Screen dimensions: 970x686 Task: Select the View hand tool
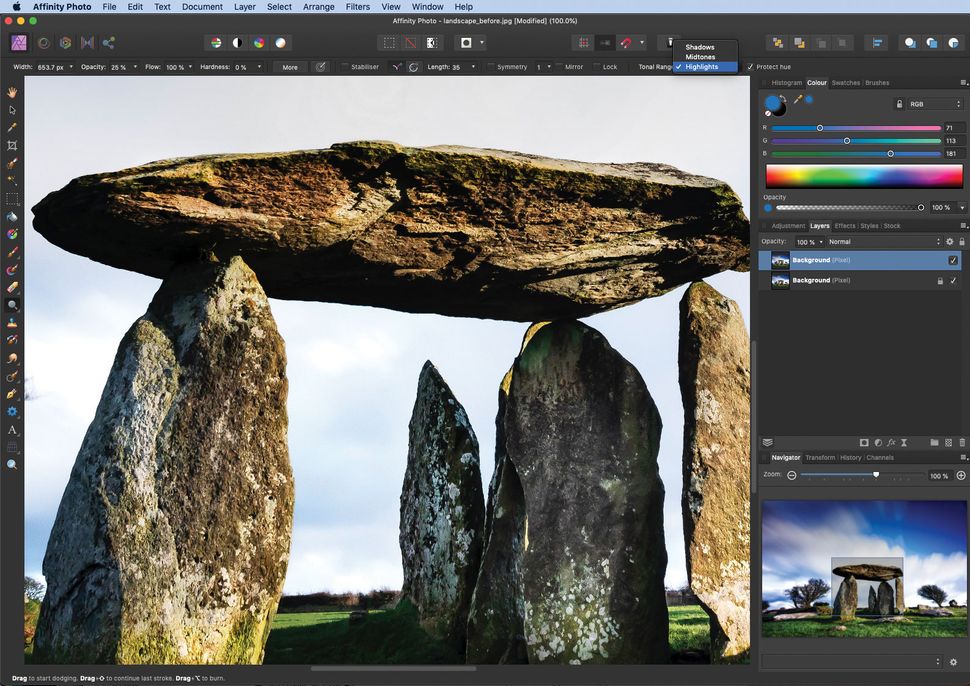[x=13, y=92]
